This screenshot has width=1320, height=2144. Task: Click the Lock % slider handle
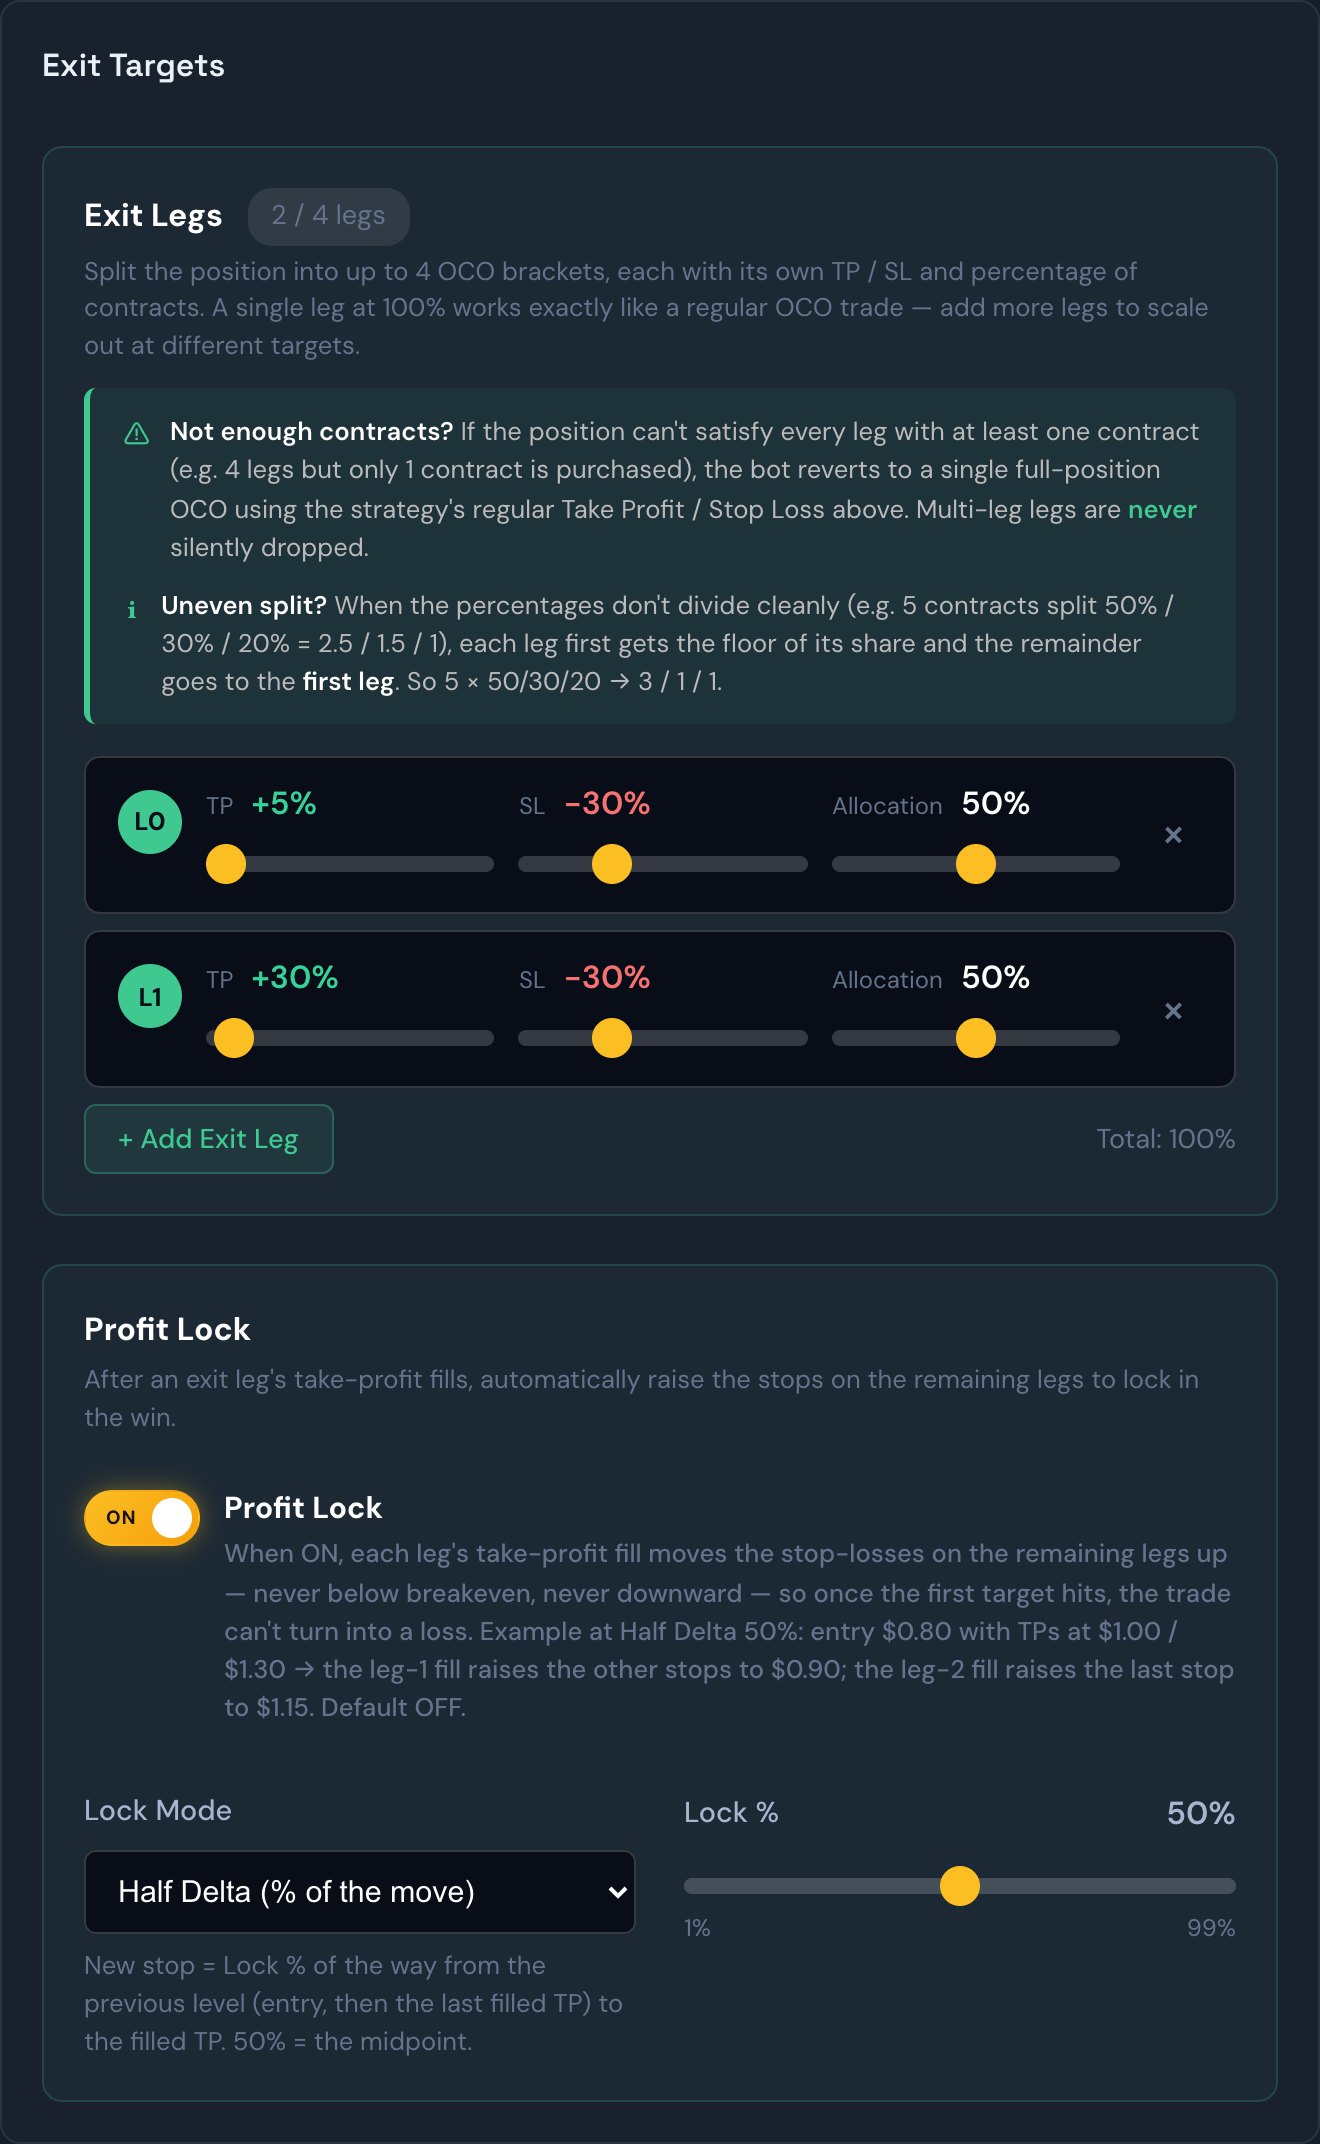click(960, 1886)
